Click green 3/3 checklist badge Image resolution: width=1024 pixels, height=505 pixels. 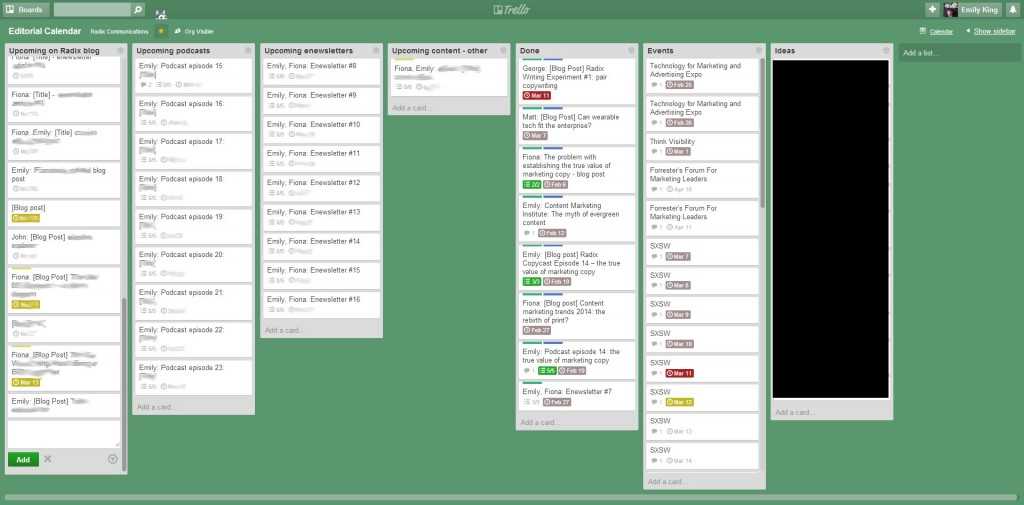coord(532,282)
